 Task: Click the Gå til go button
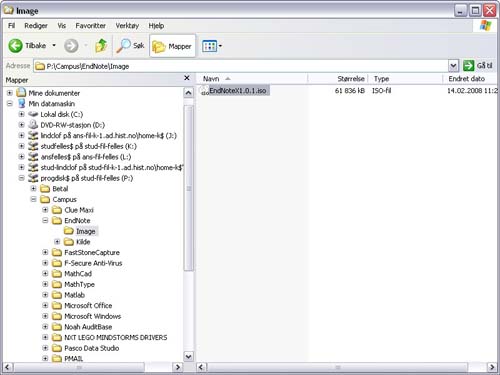(478, 66)
